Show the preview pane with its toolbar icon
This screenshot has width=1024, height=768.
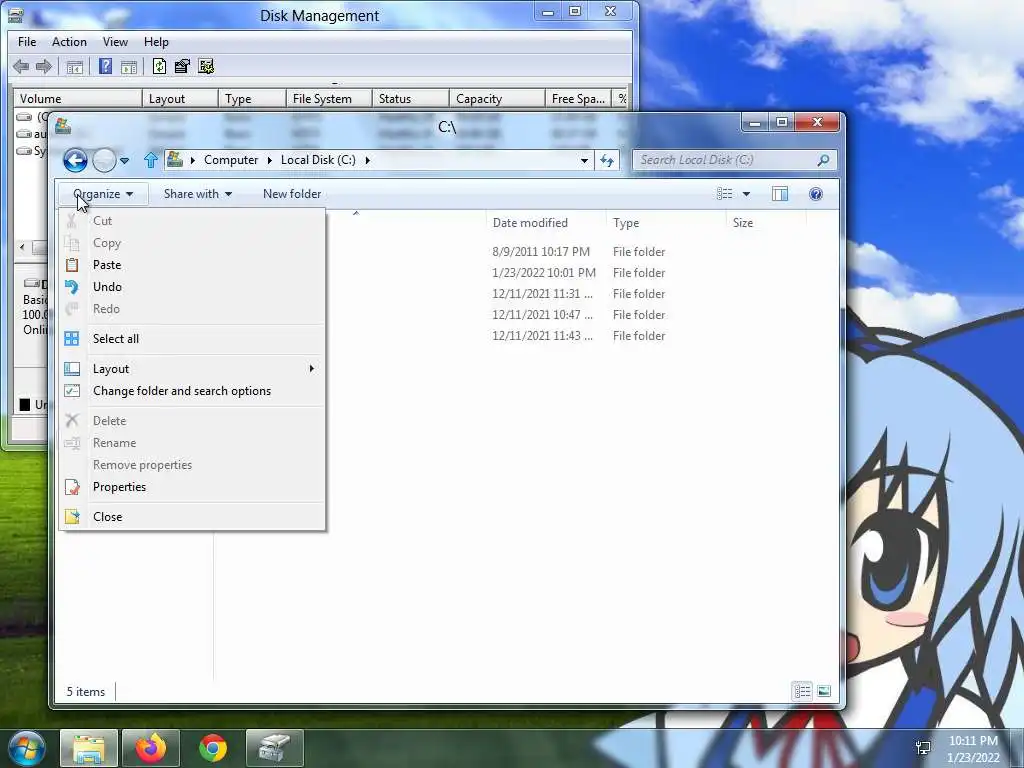click(x=780, y=194)
